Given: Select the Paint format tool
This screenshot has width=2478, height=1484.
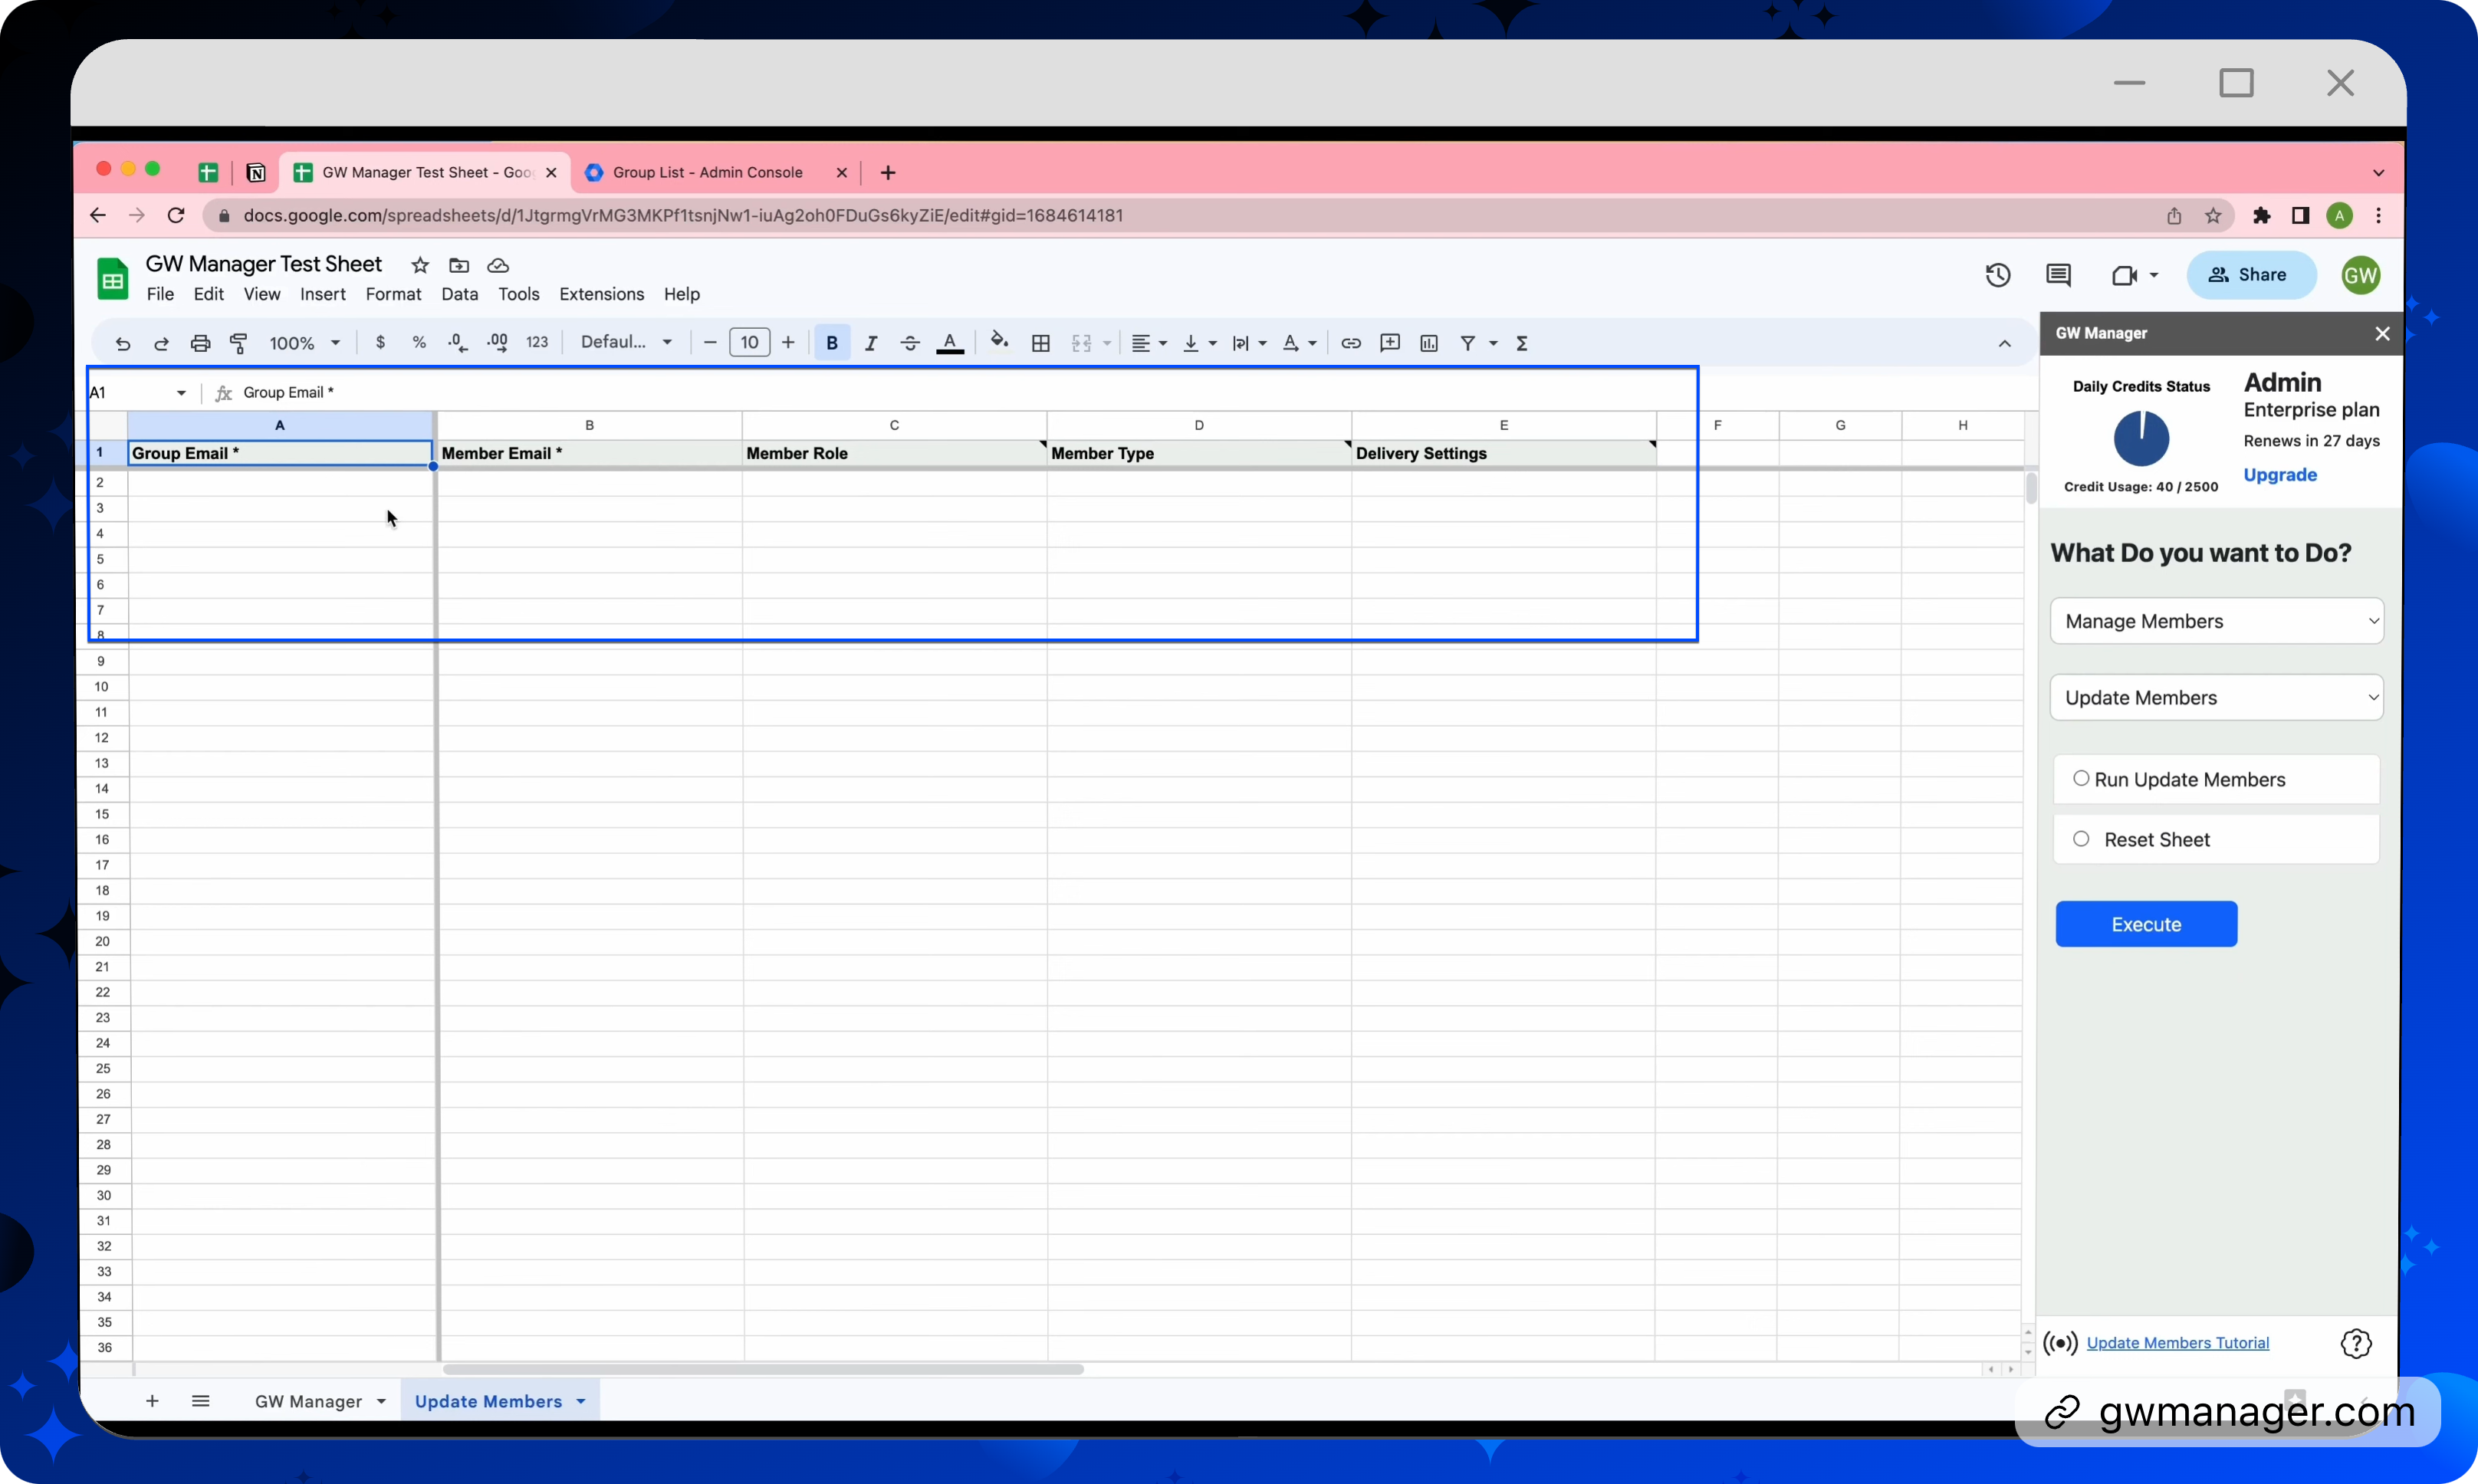Looking at the screenshot, I should (x=239, y=343).
